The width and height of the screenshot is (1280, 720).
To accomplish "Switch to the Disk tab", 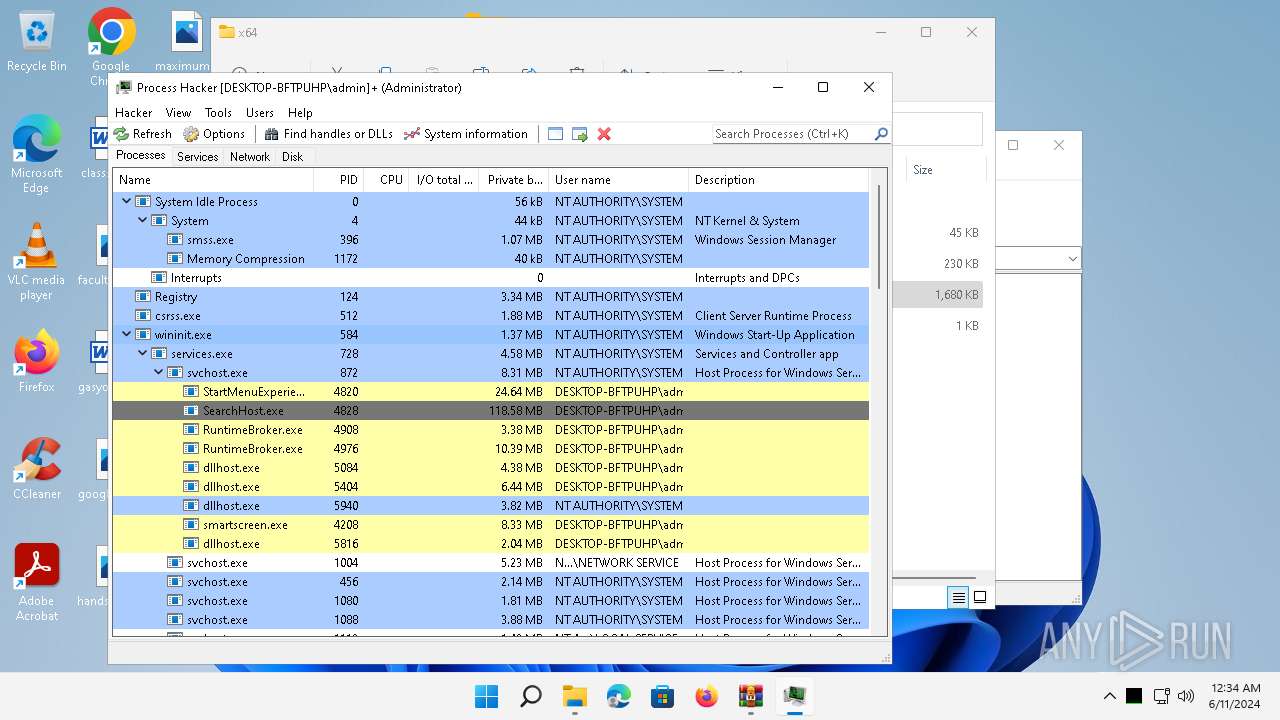I will point(292,157).
